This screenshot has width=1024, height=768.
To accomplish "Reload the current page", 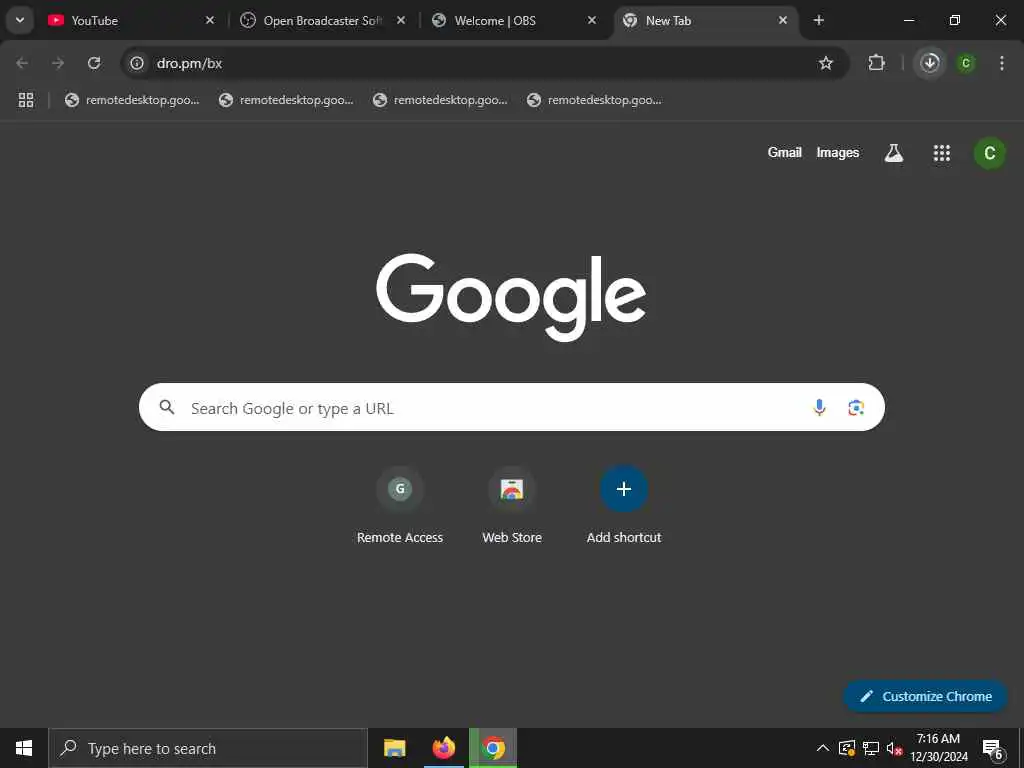I will [94, 63].
